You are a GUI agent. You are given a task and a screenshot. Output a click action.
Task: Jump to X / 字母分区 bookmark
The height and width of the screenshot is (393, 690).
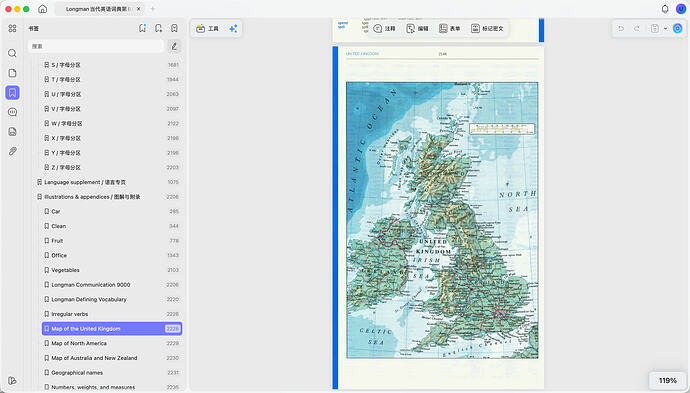pos(112,138)
